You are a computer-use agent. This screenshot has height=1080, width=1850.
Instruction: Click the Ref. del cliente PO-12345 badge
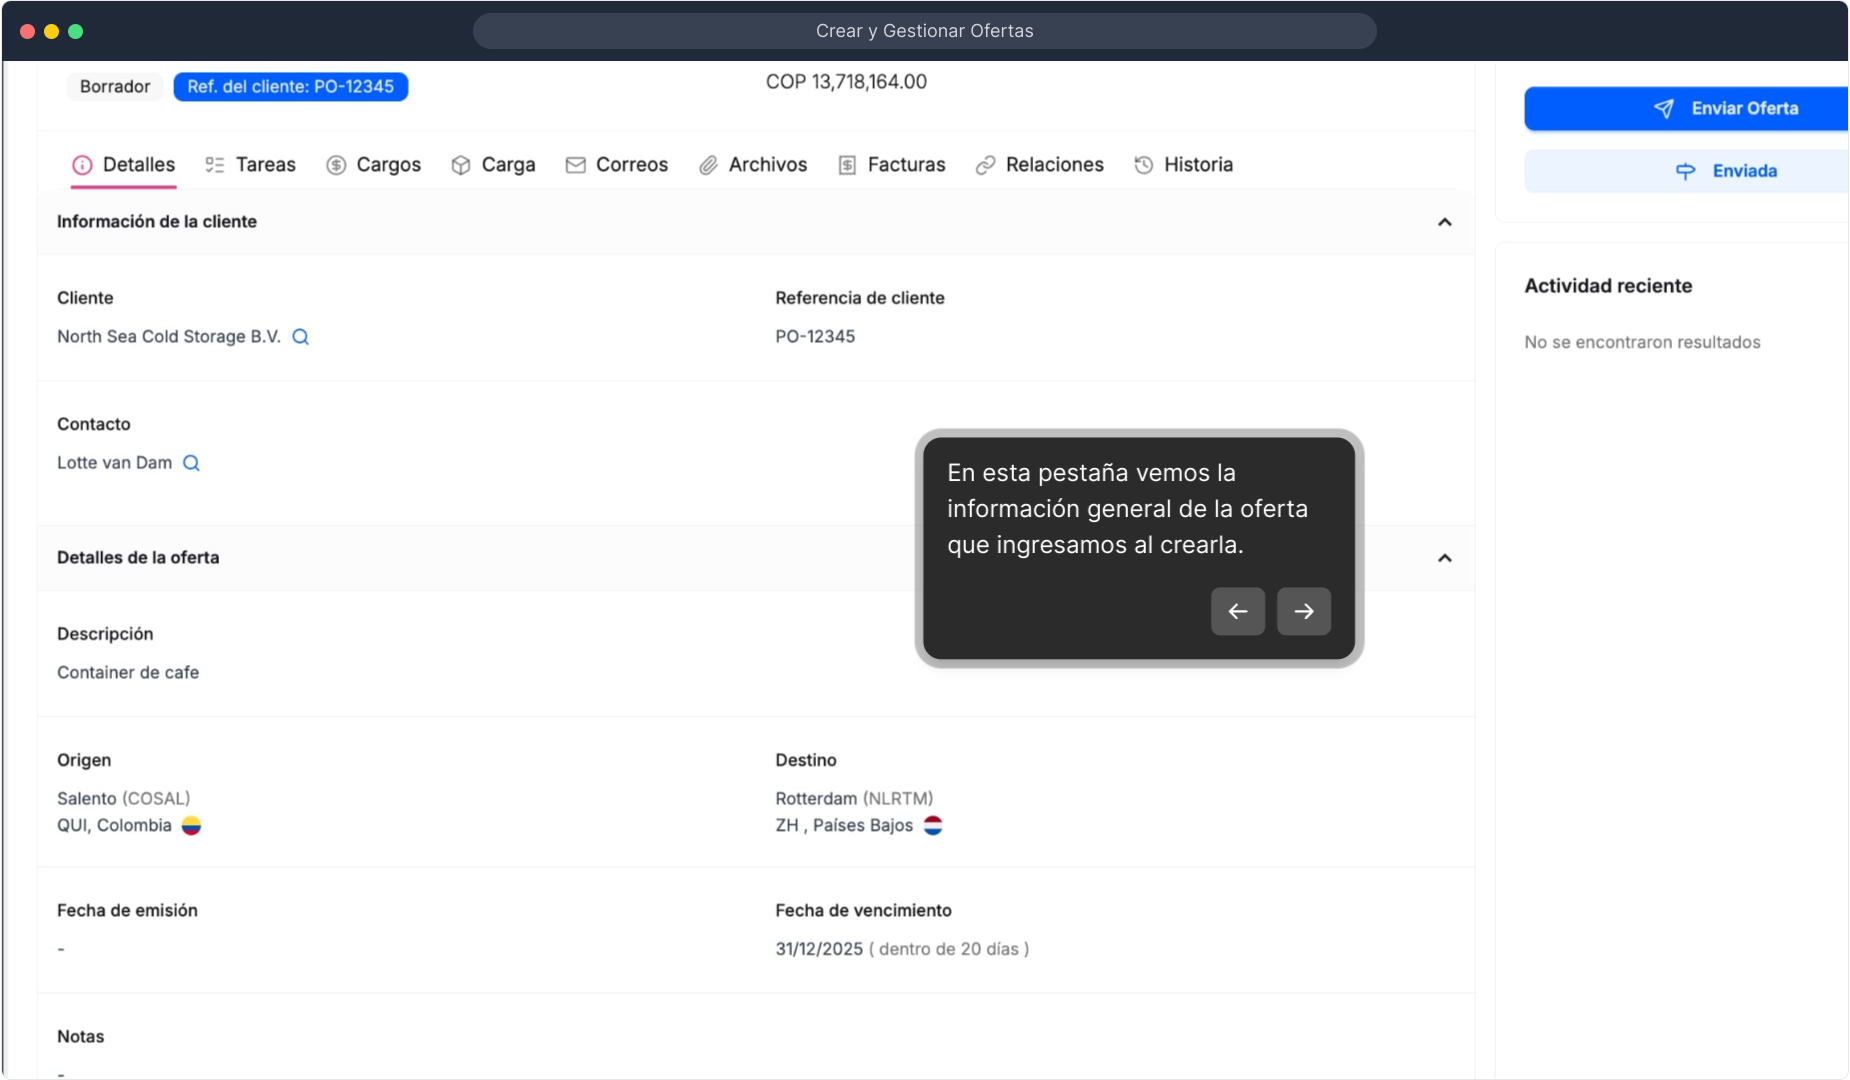[290, 87]
